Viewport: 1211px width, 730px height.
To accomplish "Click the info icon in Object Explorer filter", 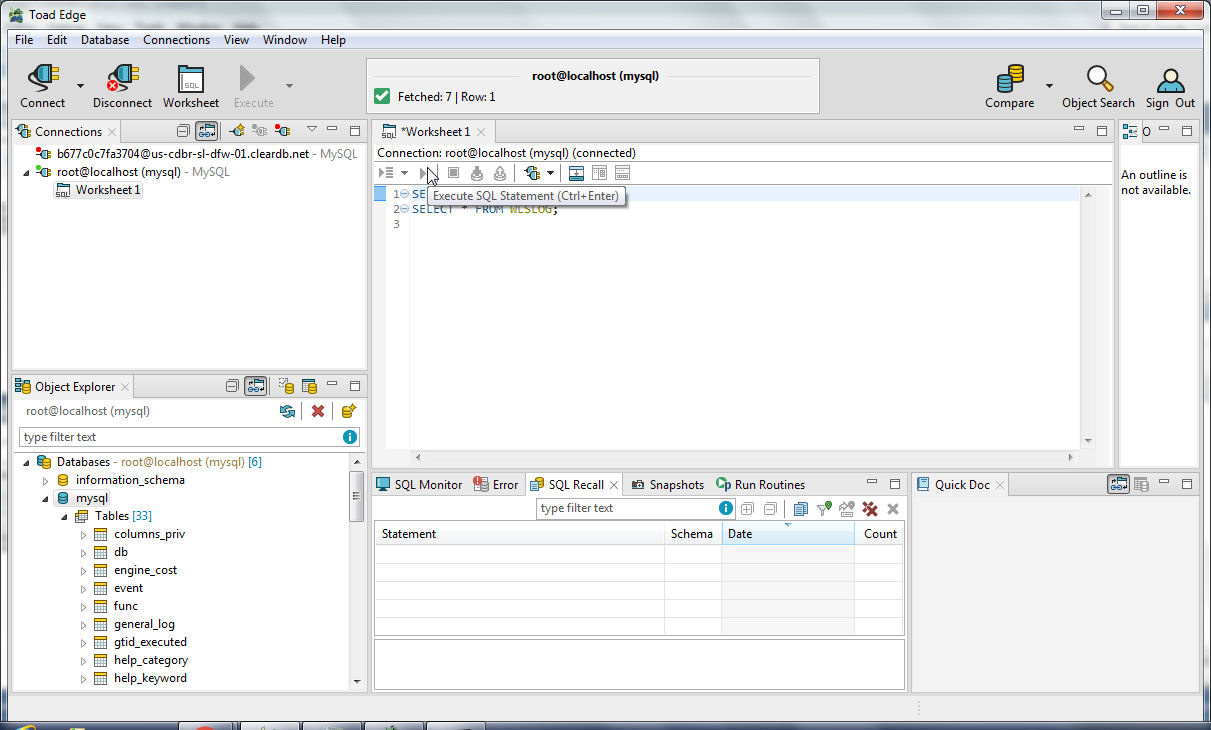I will [349, 437].
